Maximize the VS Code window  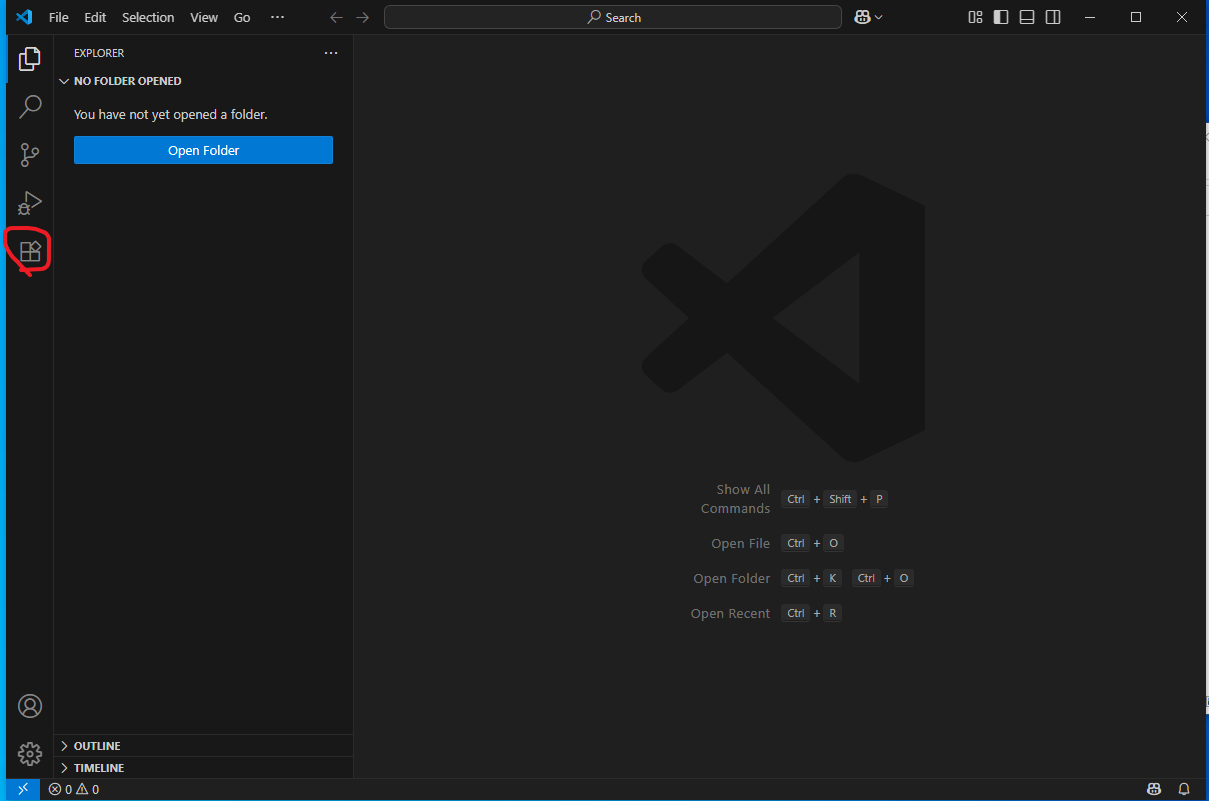click(x=1136, y=17)
